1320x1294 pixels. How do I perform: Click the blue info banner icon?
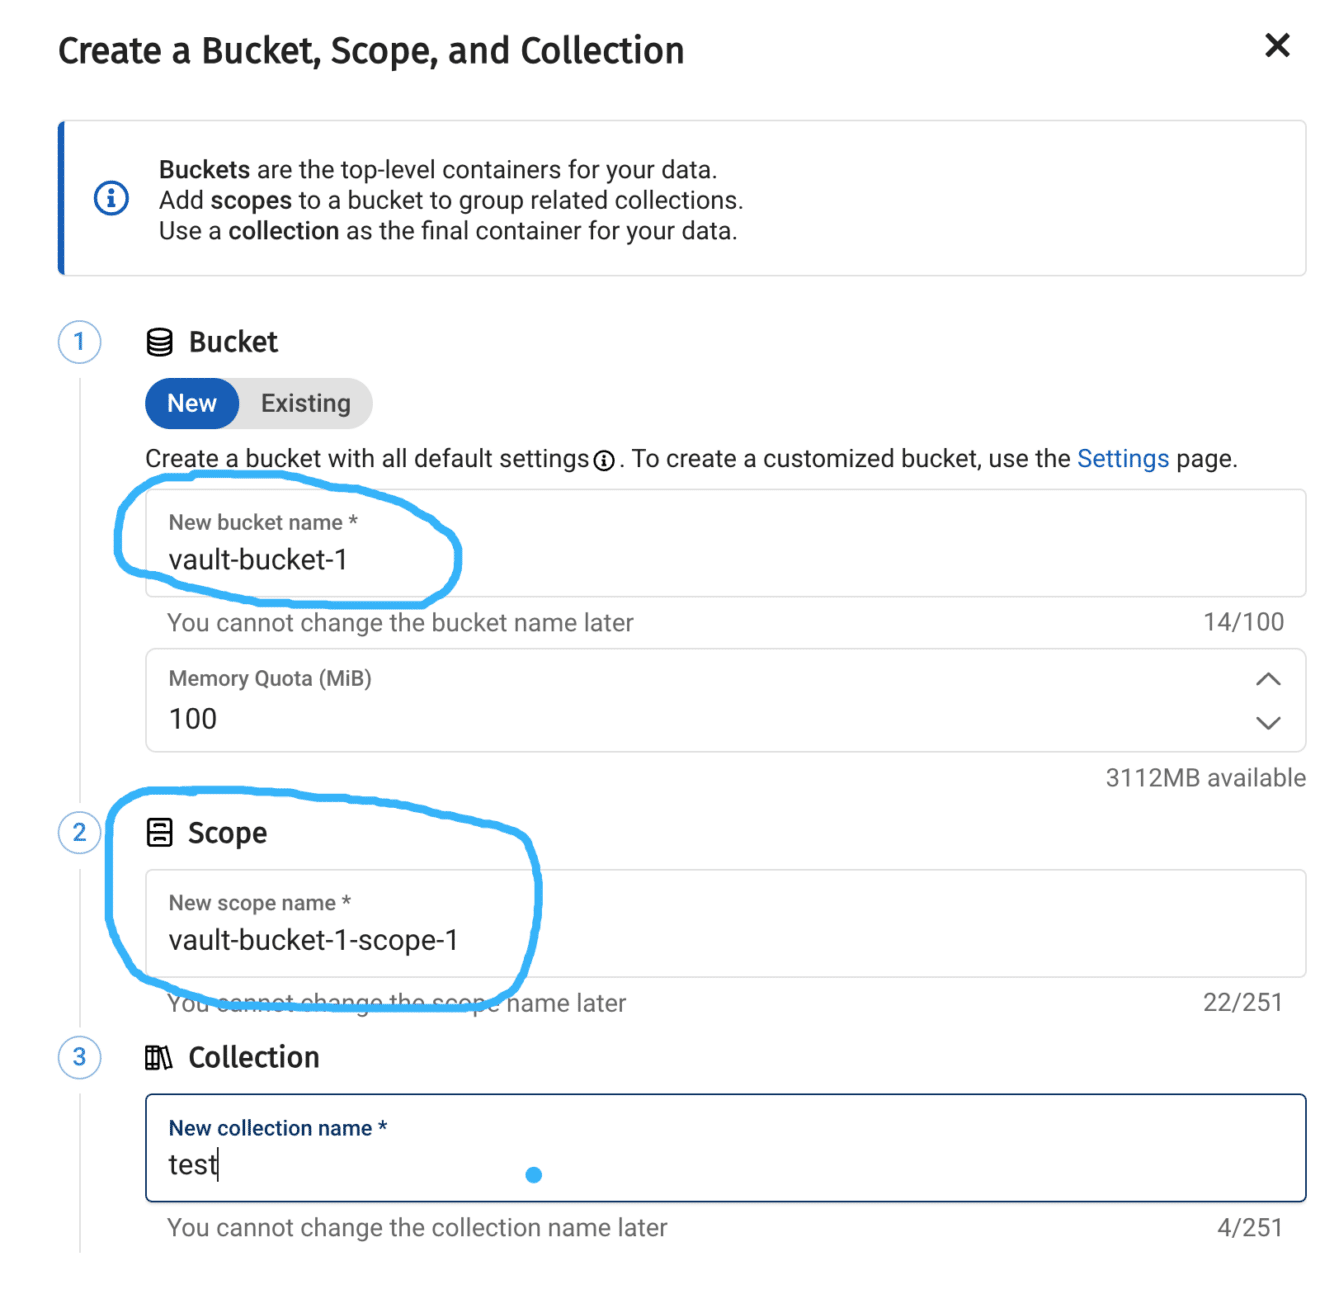[x=111, y=198]
